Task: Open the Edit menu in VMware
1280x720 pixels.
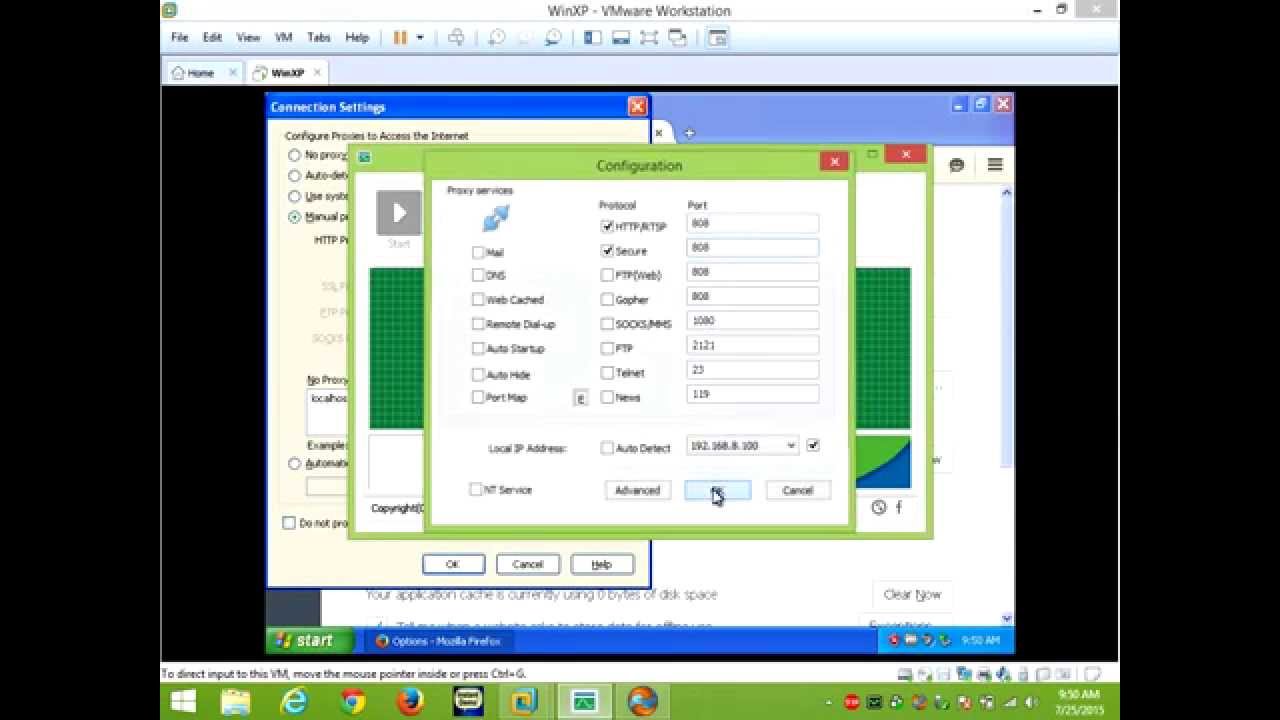Action: click(212, 38)
